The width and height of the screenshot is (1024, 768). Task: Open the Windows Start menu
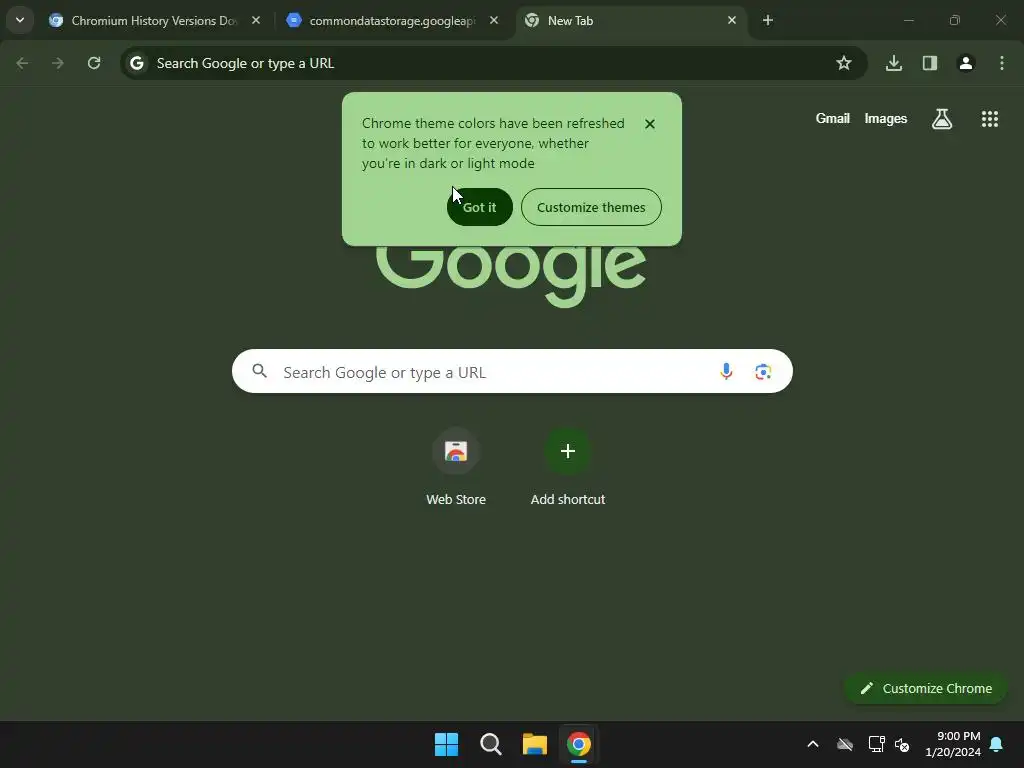point(447,744)
